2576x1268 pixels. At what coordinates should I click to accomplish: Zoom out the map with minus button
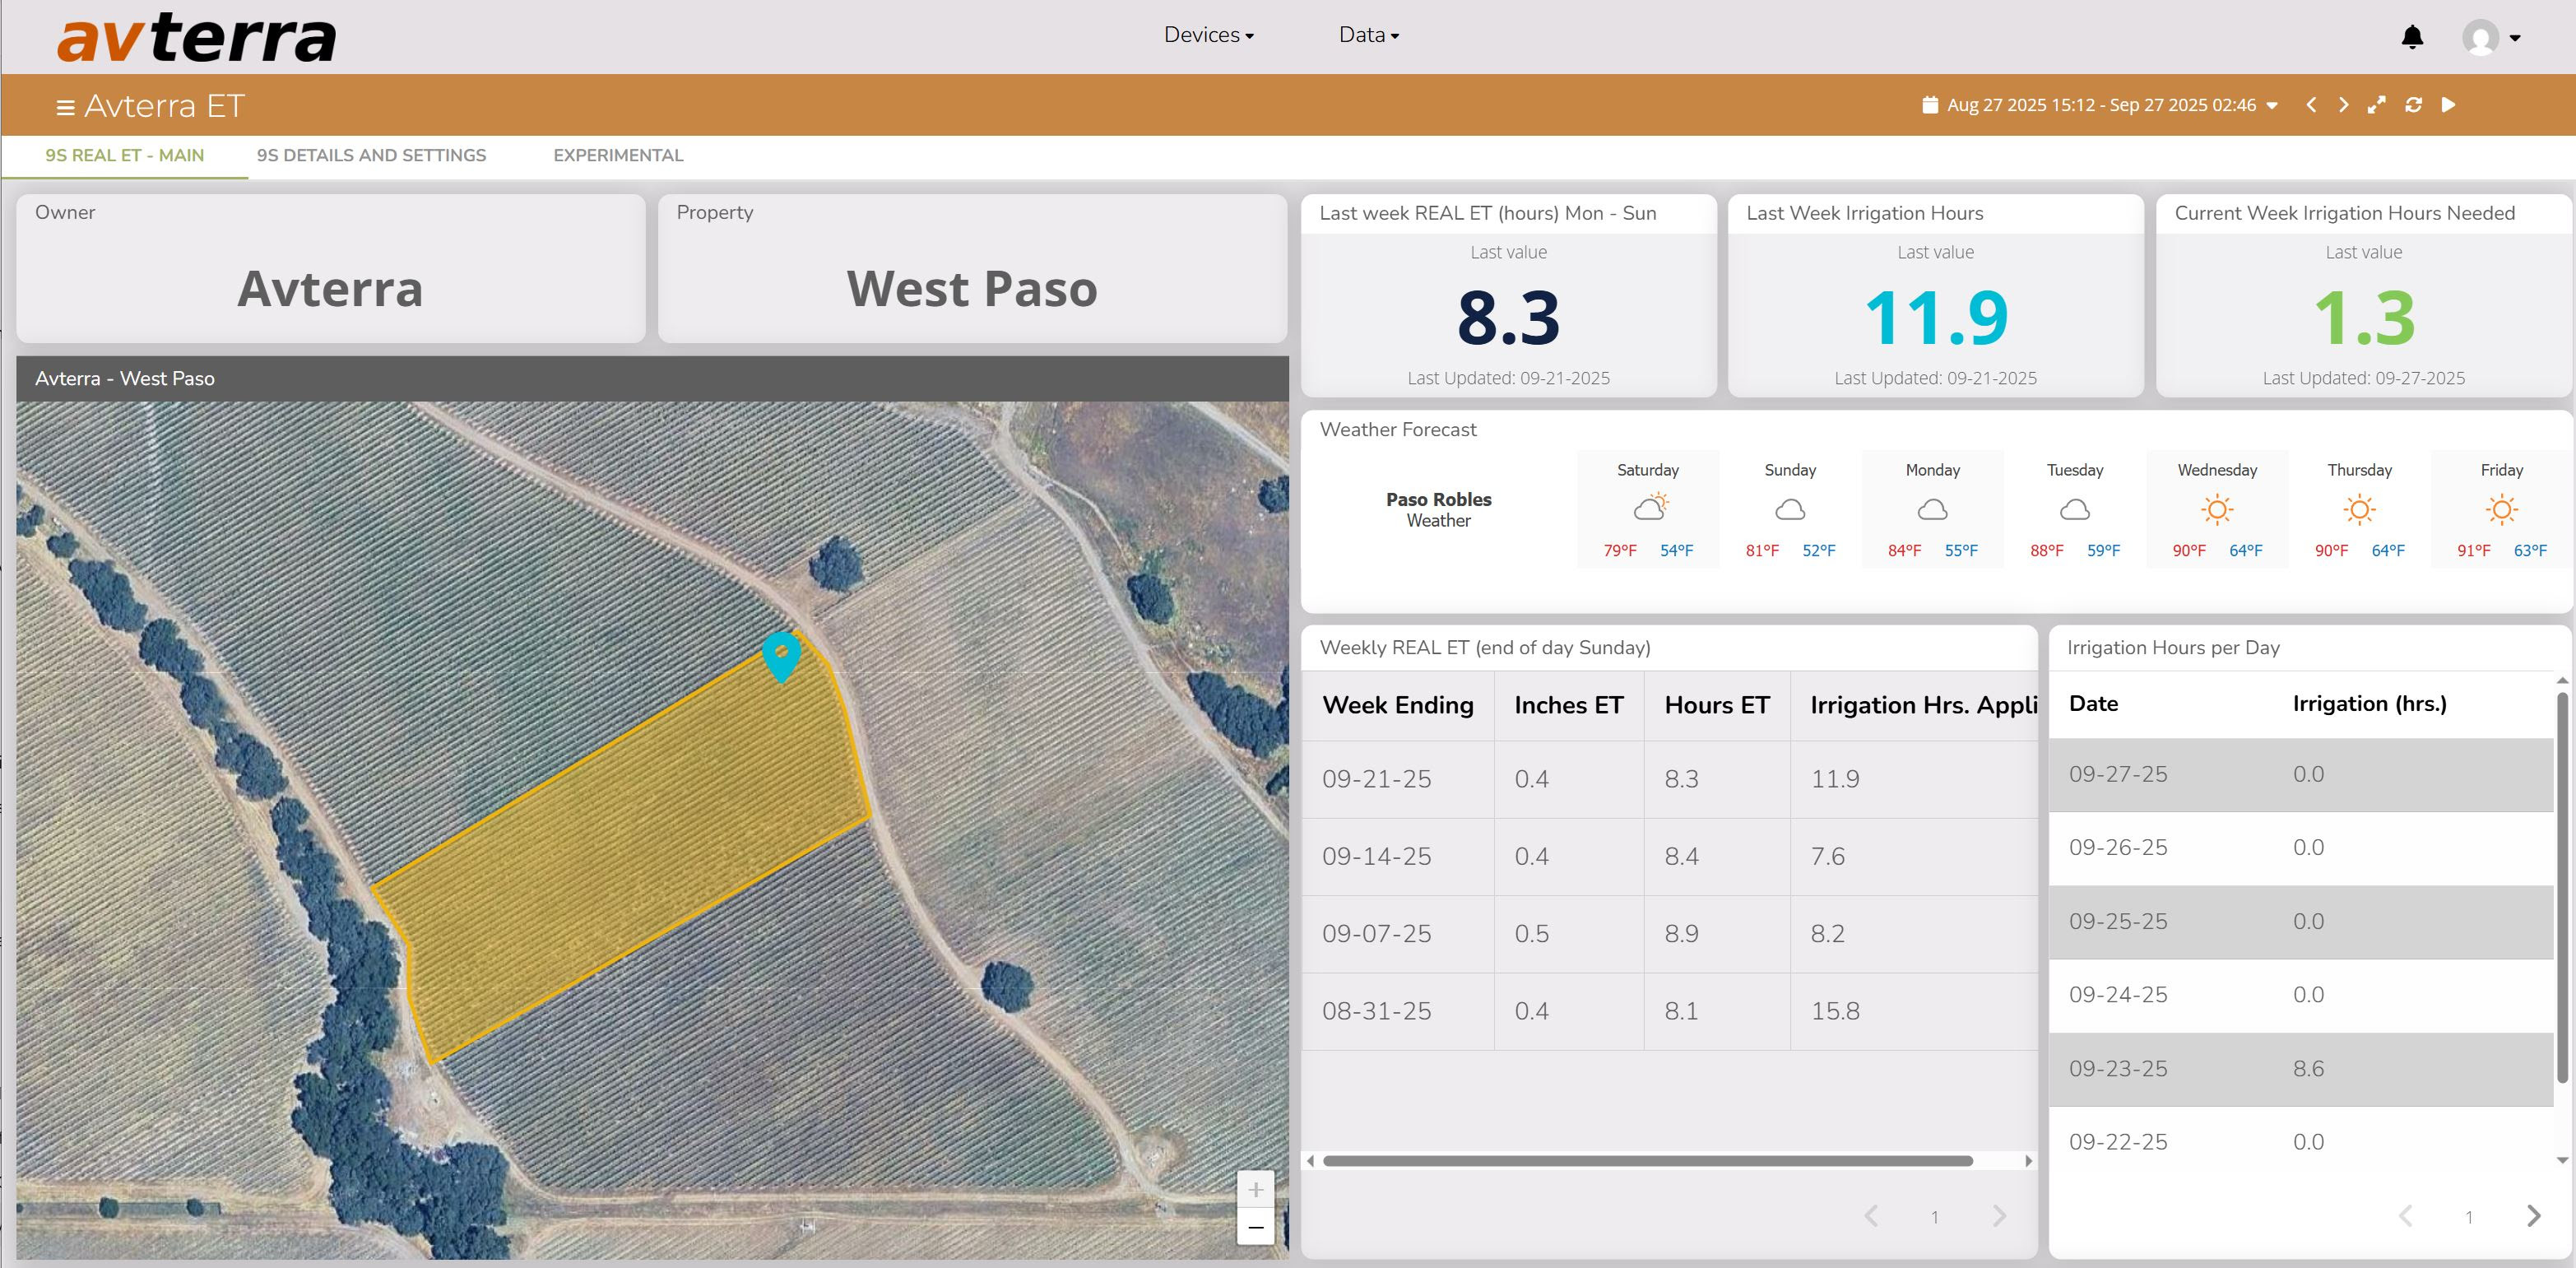point(1255,1227)
